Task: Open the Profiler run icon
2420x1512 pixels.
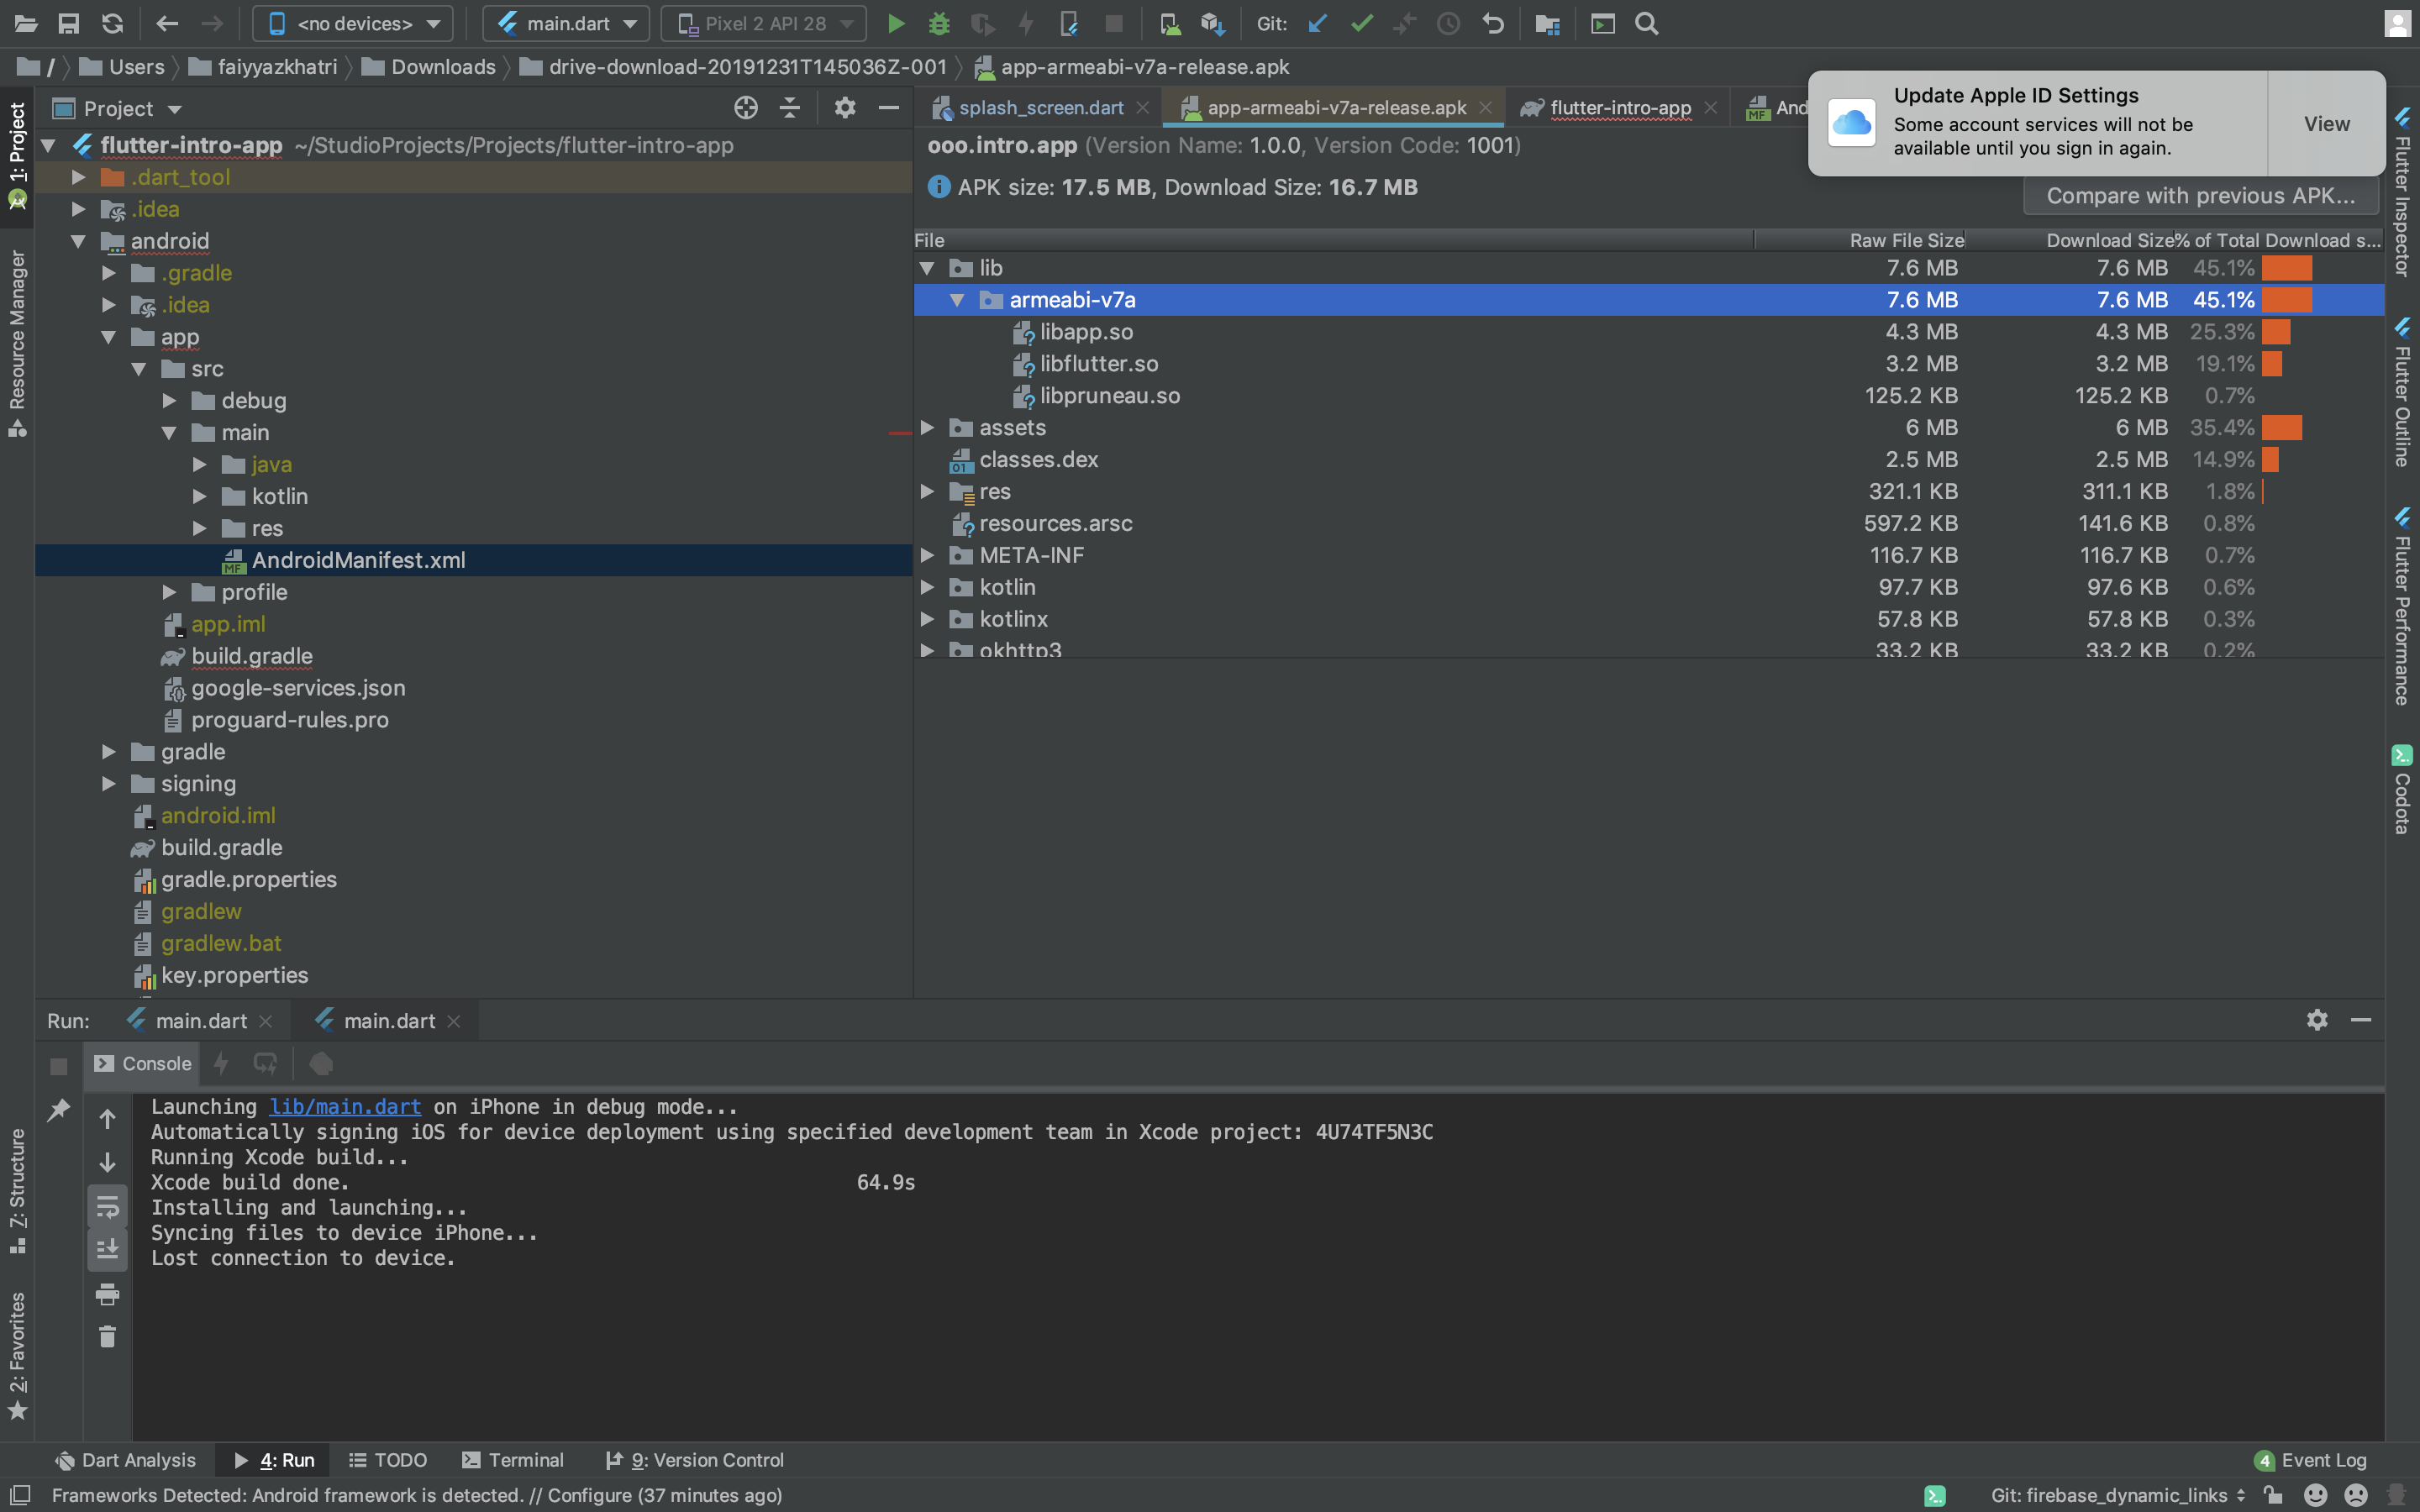Action: pyautogui.click(x=983, y=23)
